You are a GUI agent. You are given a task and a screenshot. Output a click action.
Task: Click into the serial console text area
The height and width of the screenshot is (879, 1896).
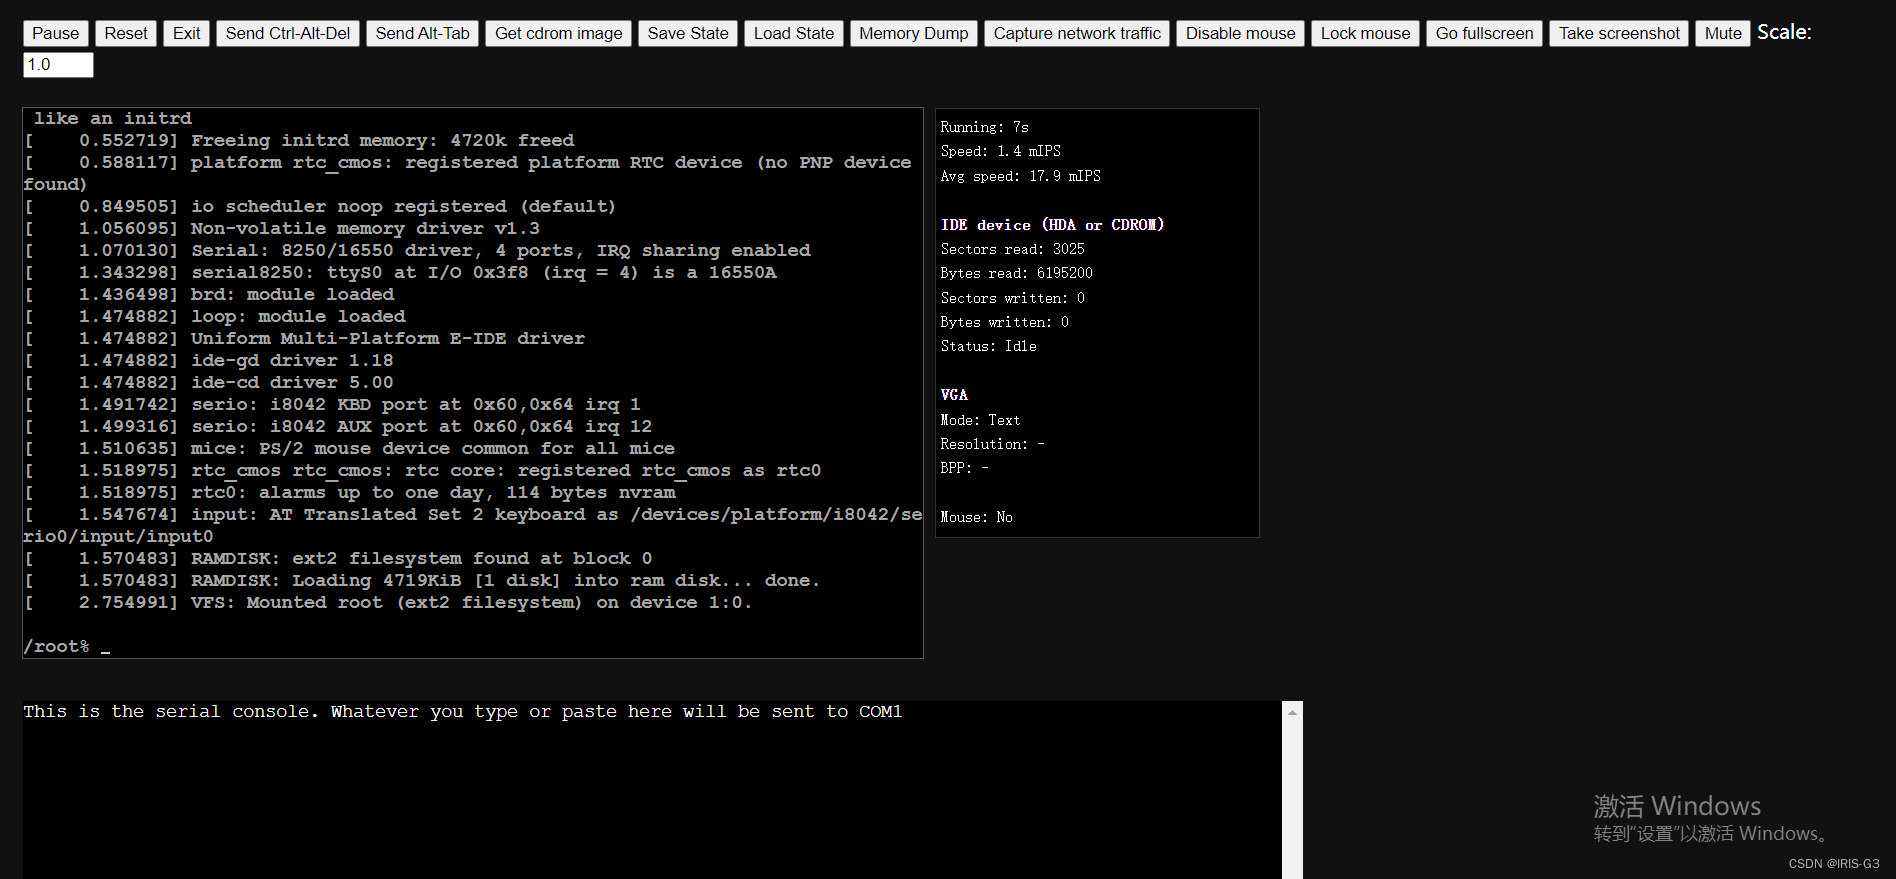point(652,790)
